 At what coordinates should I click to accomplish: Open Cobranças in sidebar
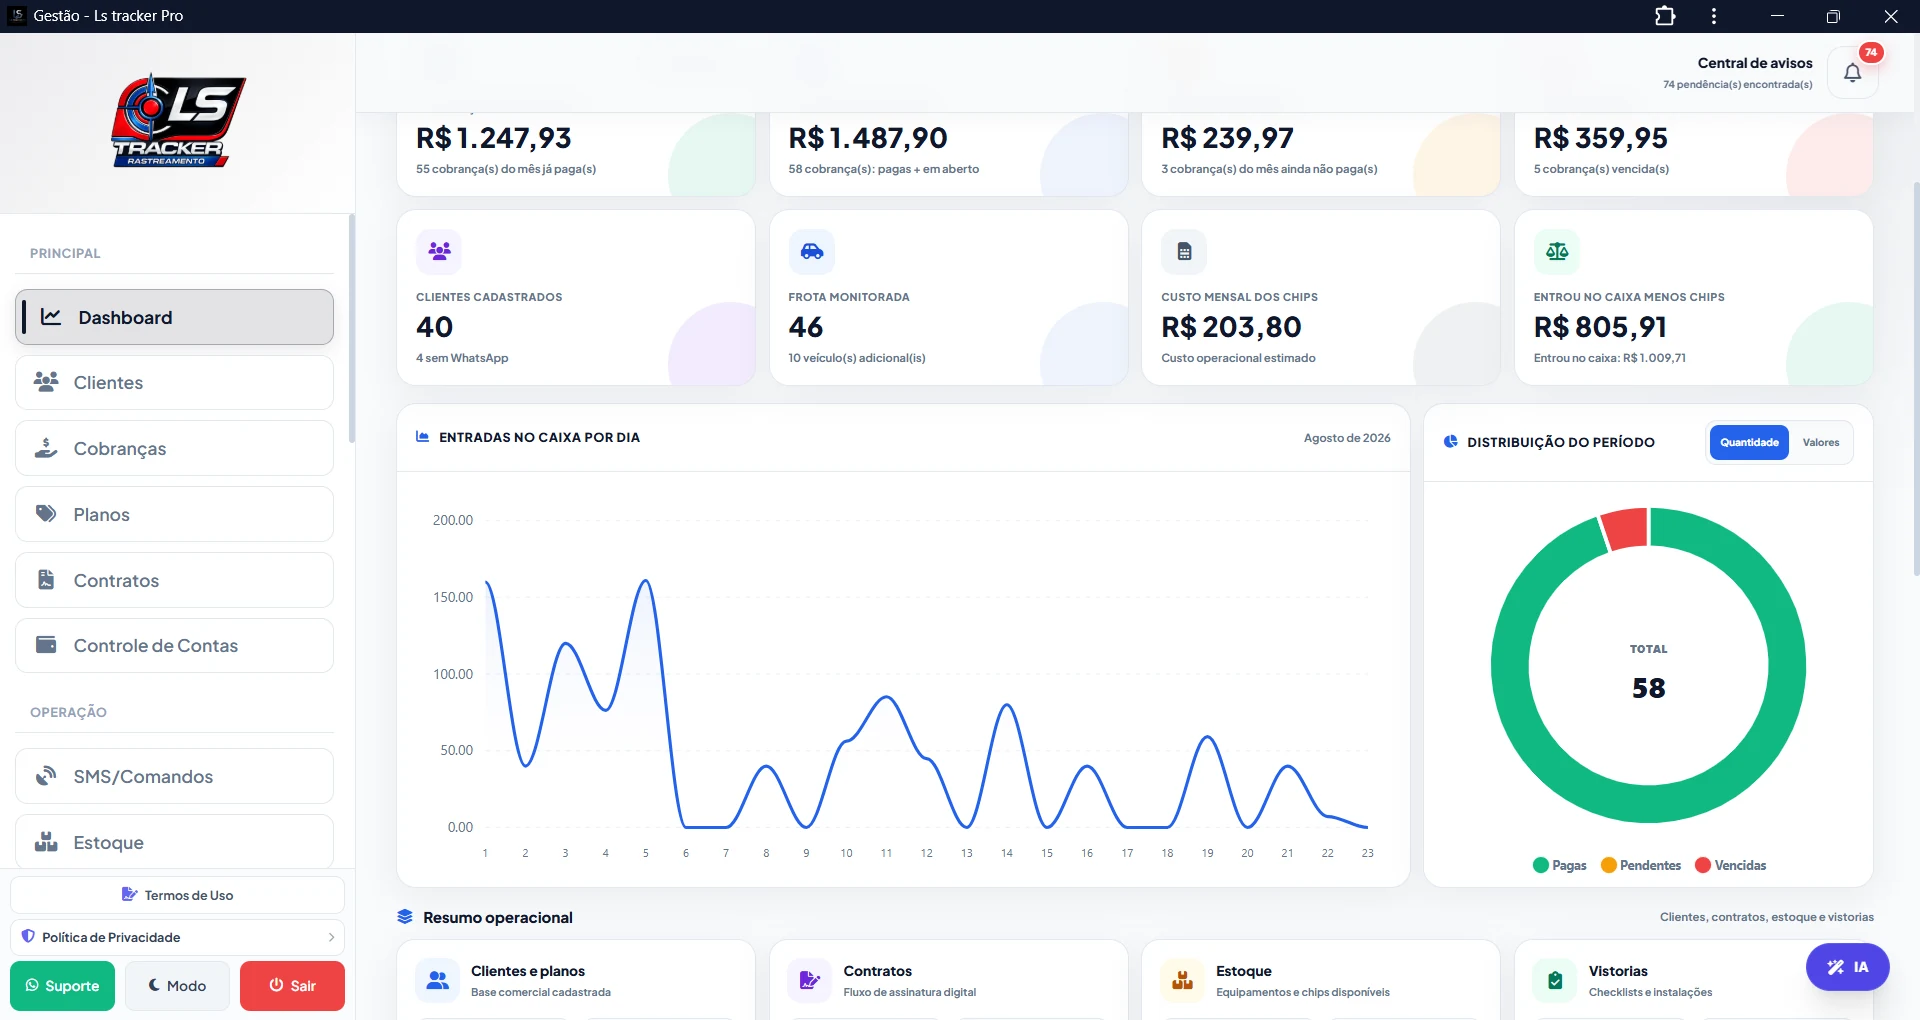175,448
